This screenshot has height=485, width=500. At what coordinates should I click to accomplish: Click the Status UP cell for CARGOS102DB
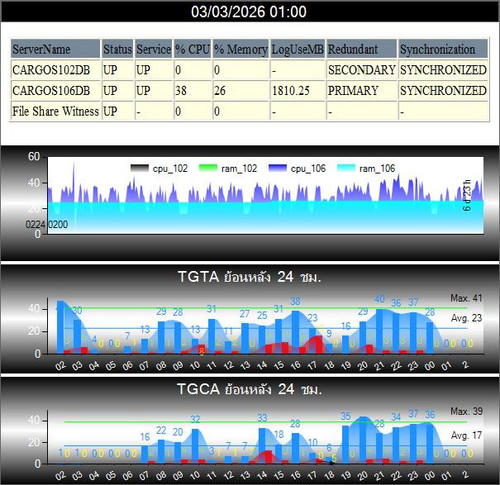tap(117, 70)
